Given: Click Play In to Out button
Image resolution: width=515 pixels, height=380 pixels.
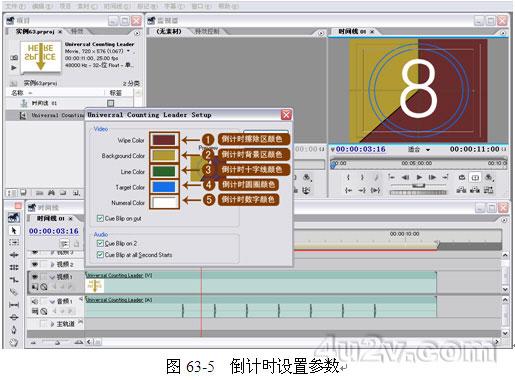Looking at the screenshot, I should coord(376,190).
